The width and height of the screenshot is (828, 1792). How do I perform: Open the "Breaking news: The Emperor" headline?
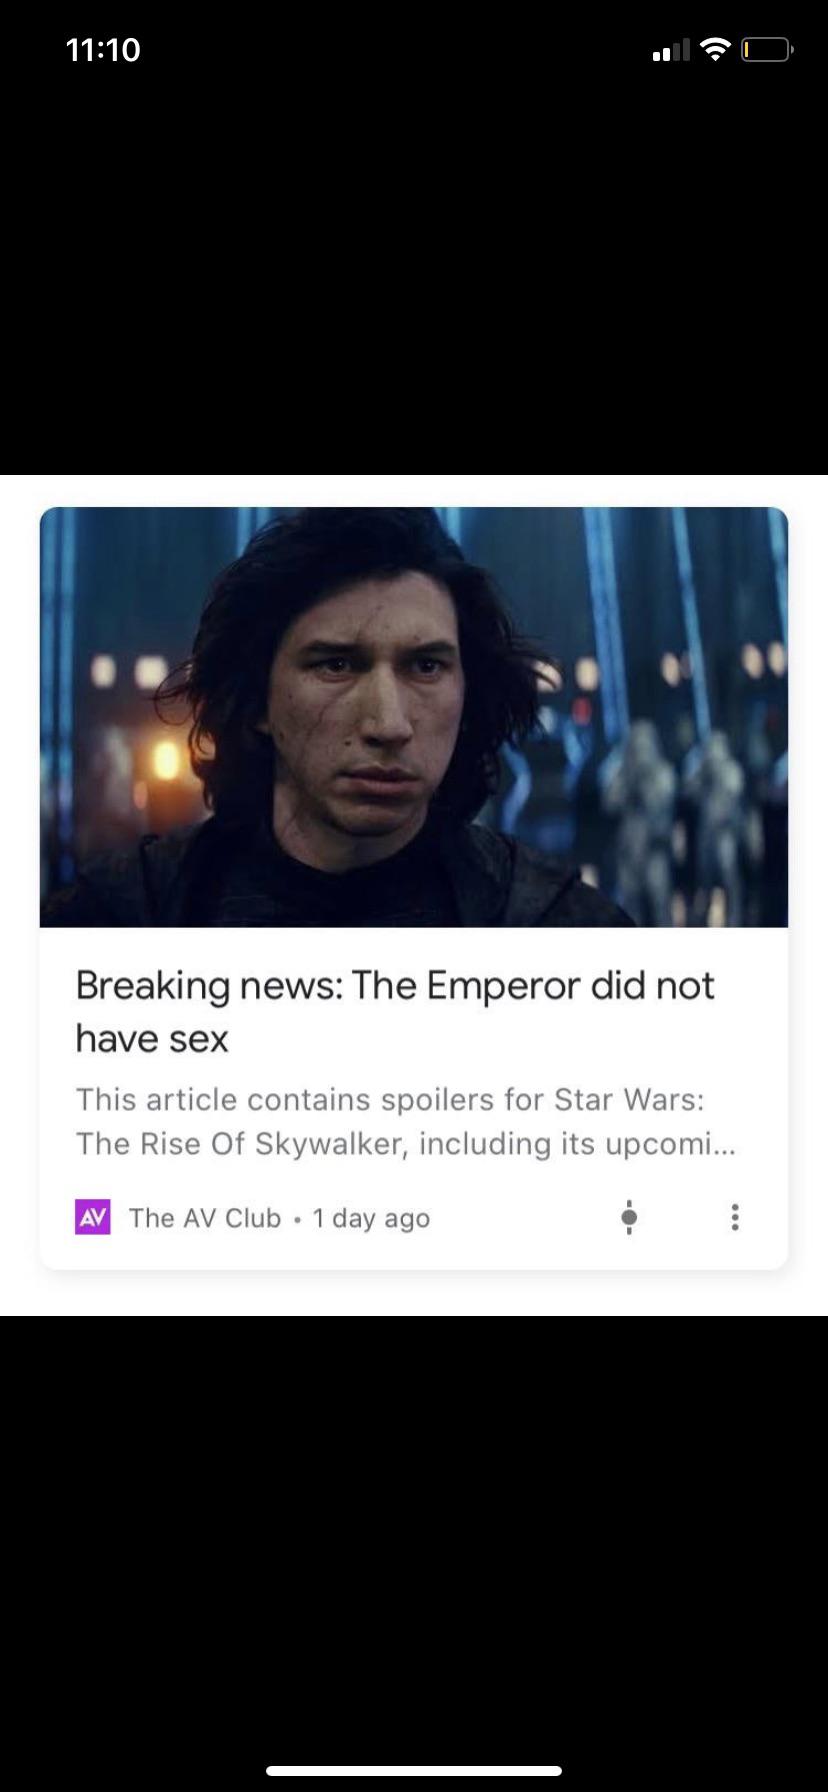point(395,986)
